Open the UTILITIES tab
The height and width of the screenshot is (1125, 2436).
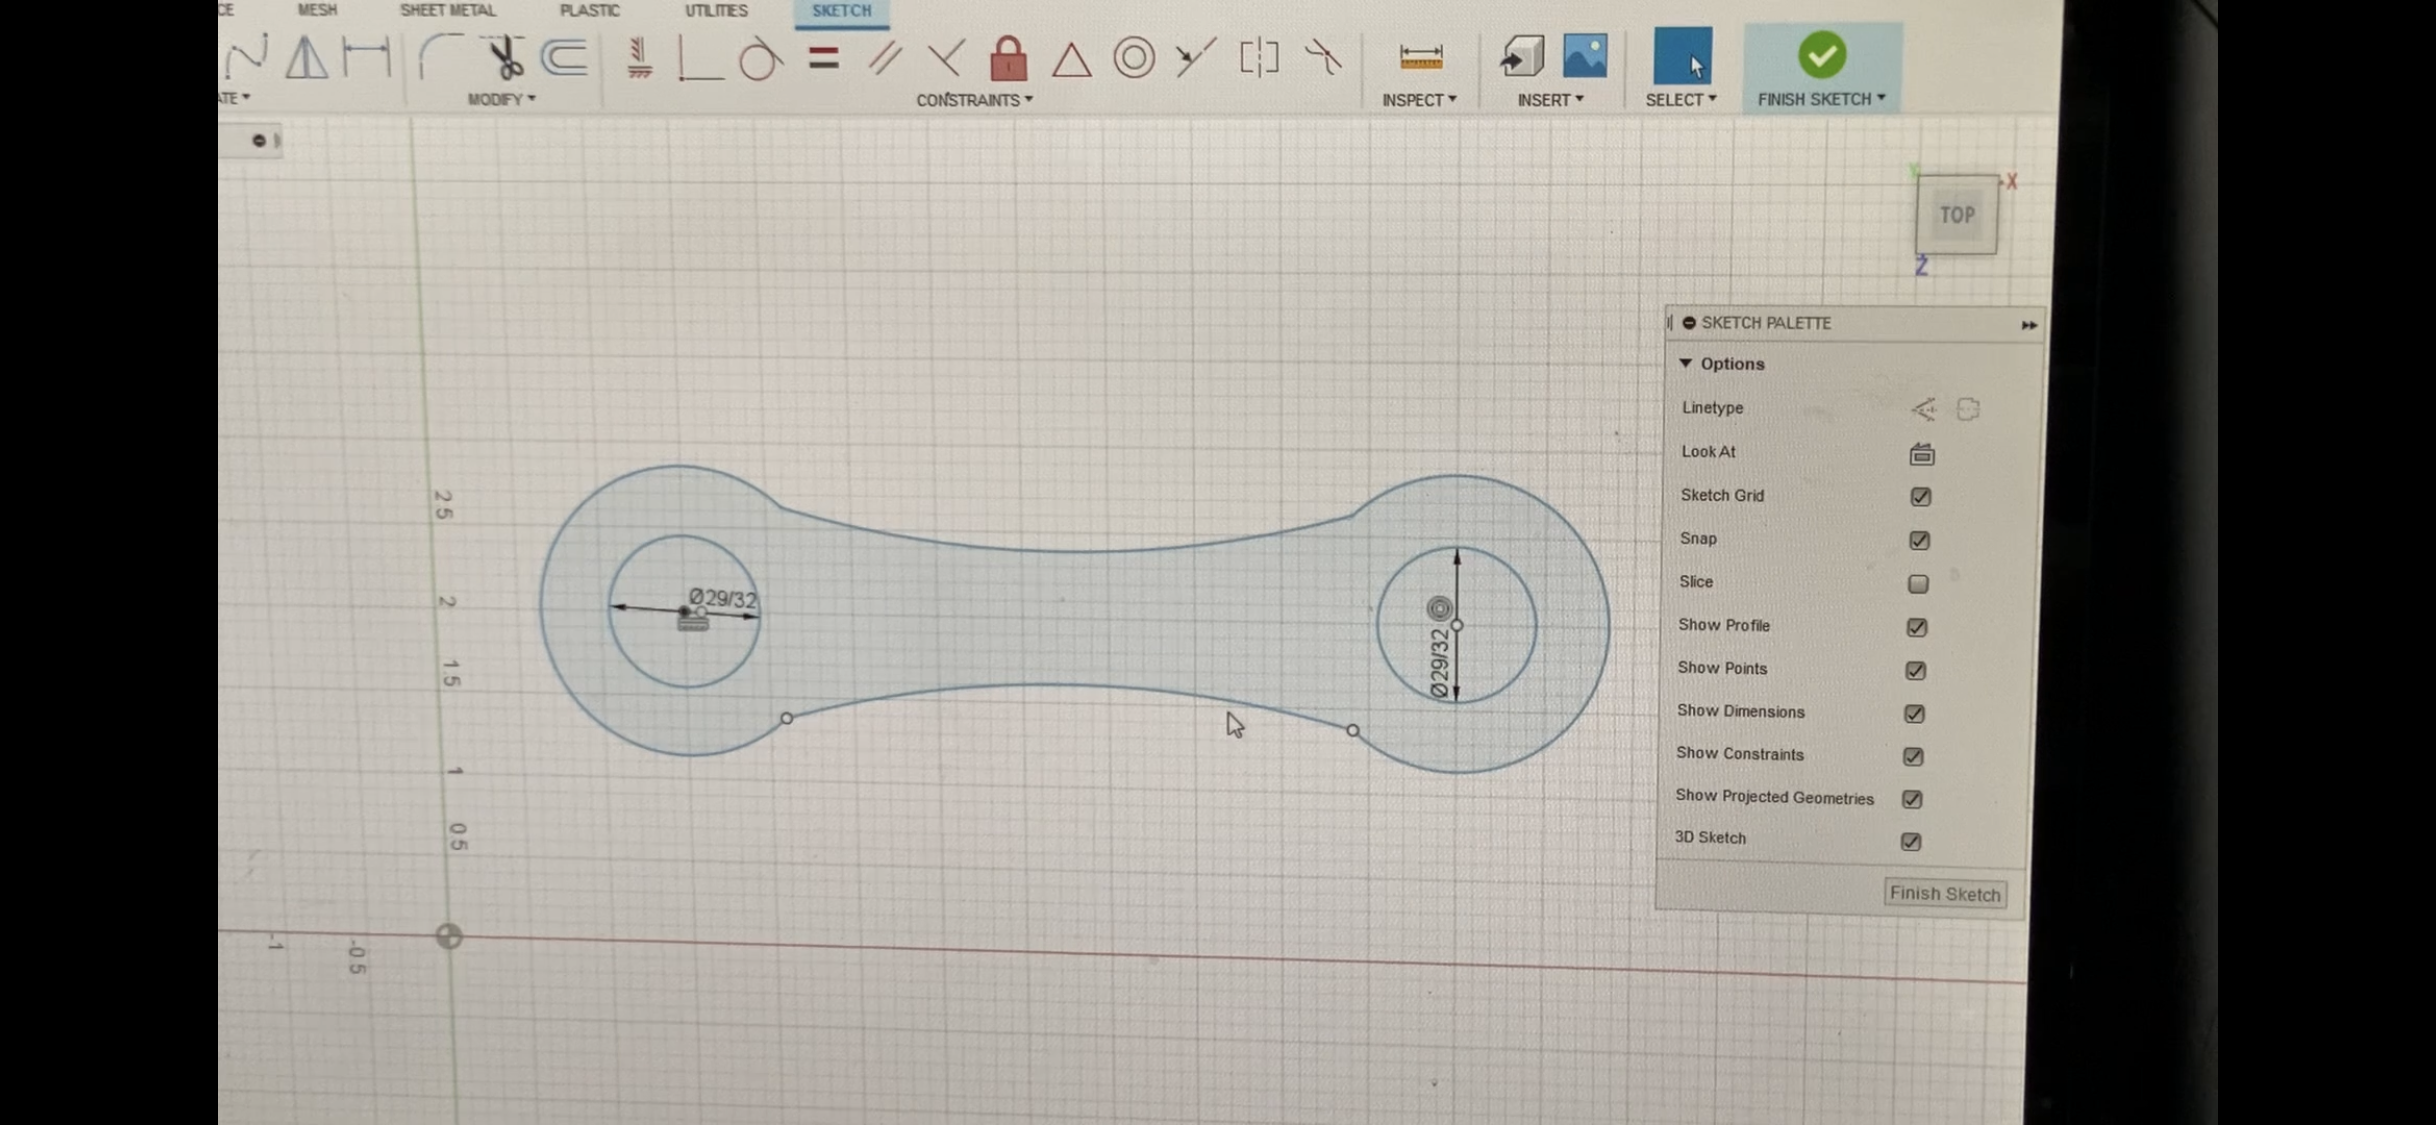[x=716, y=10]
